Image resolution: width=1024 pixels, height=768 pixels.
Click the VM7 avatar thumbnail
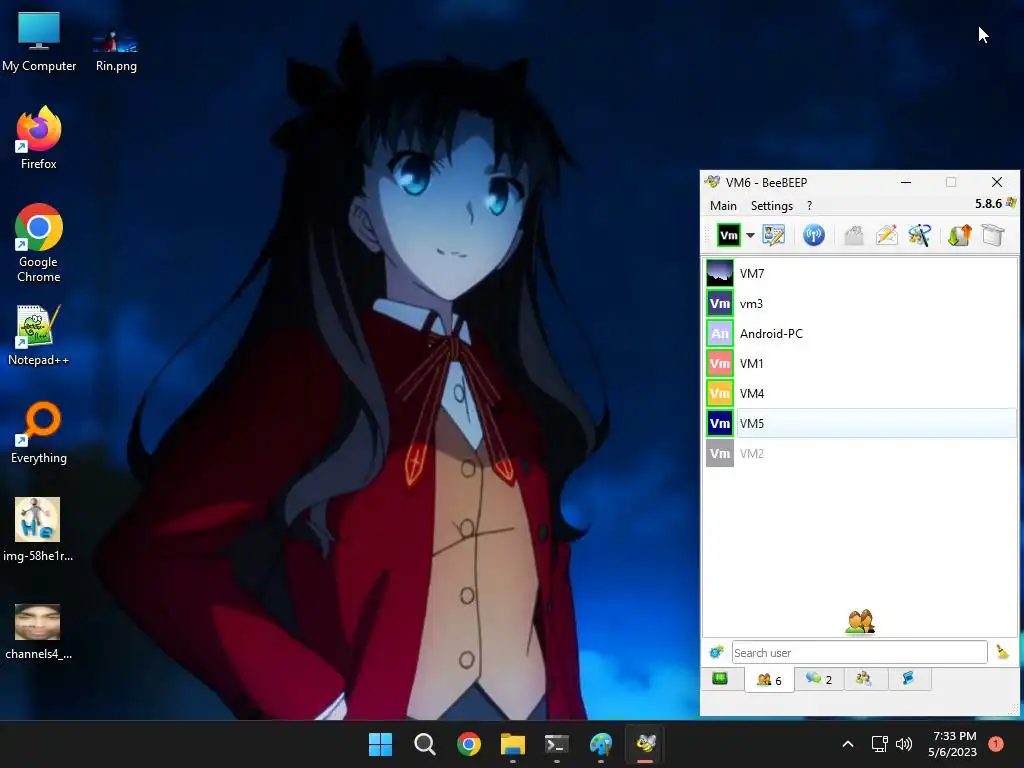720,274
